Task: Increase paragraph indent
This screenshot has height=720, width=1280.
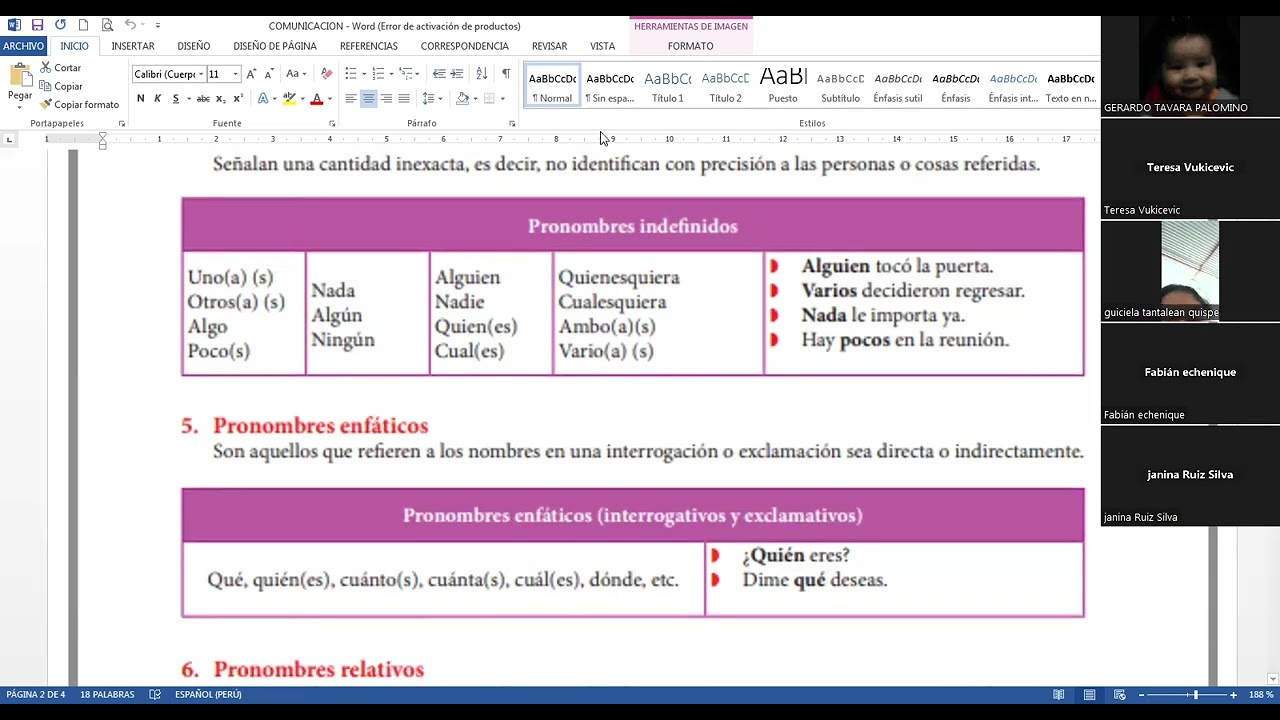Action: pyautogui.click(x=457, y=74)
